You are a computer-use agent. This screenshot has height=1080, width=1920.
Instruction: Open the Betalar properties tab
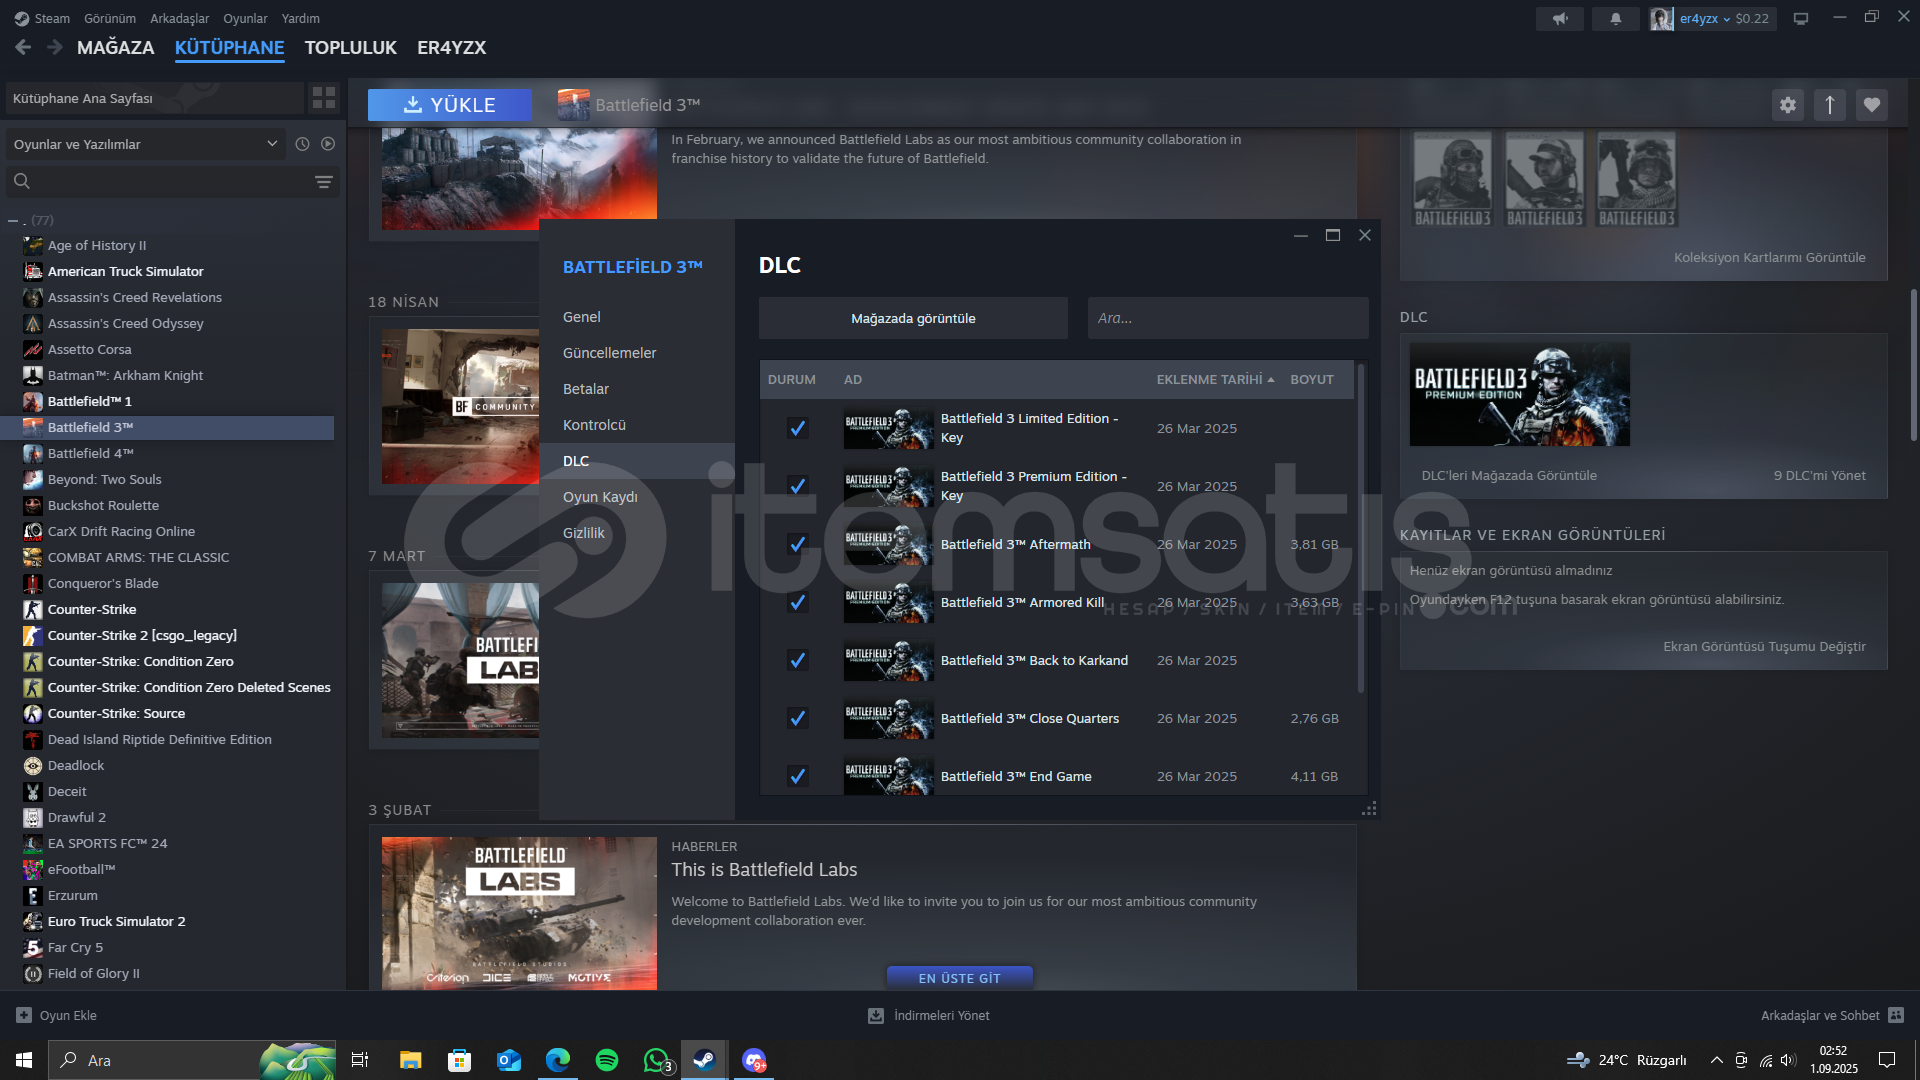[x=637, y=389]
